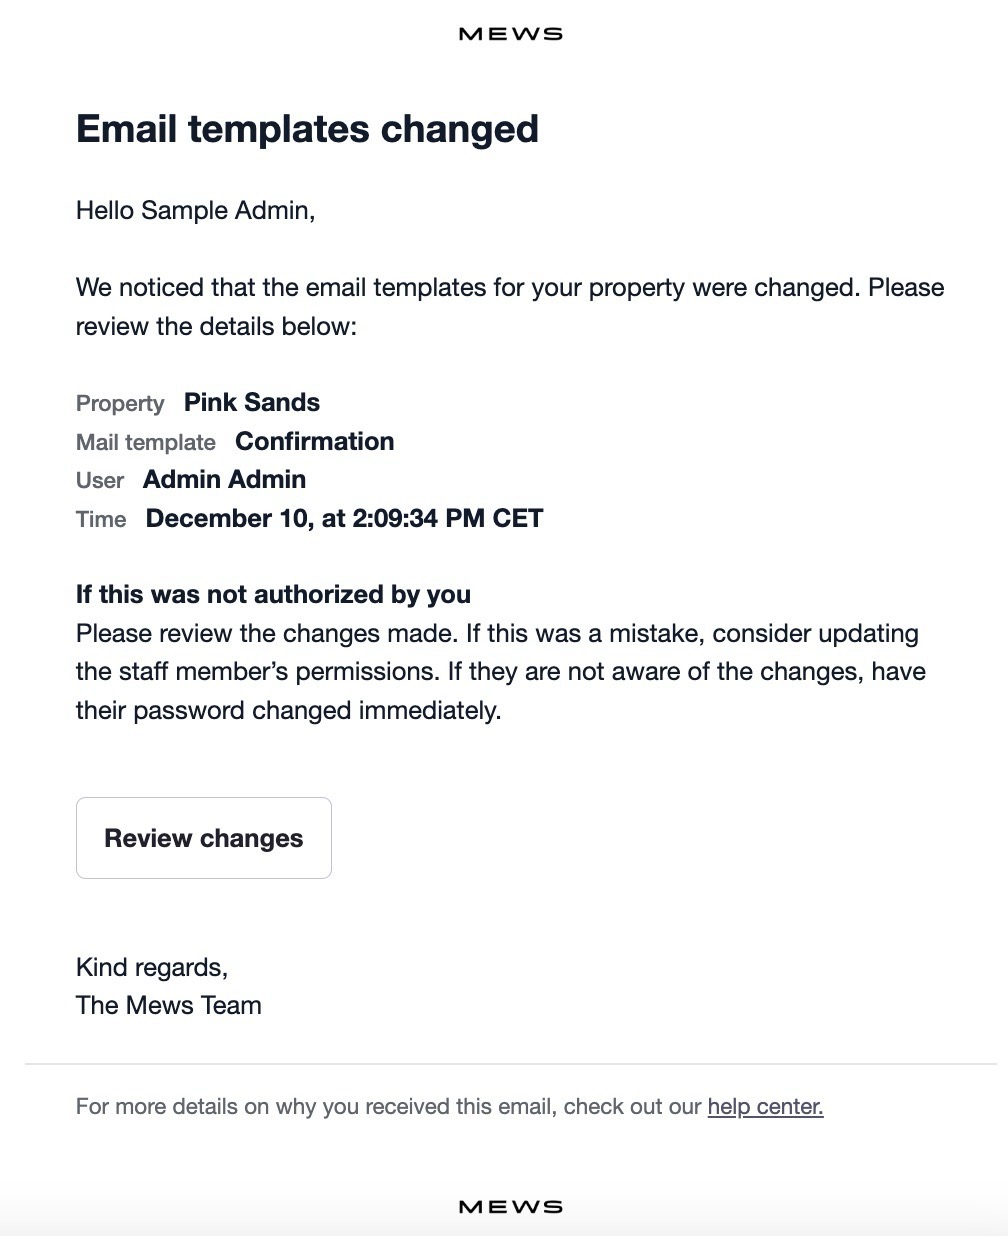The height and width of the screenshot is (1236, 1008).
Task: Click the "Mail template" field label
Action: (x=146, y=443)
